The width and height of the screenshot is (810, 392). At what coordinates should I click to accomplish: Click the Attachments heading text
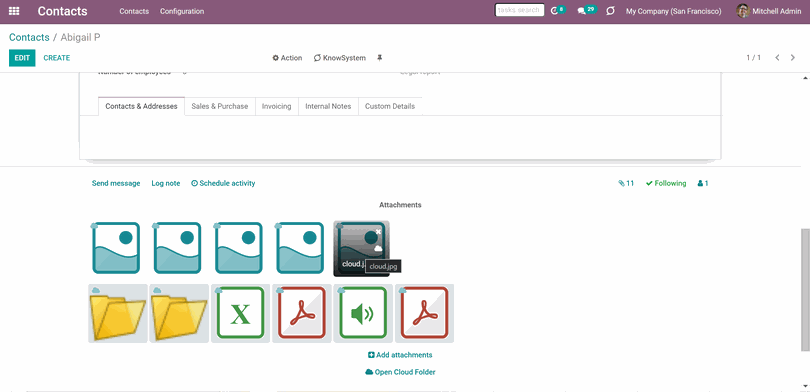(x=400, y=205)
